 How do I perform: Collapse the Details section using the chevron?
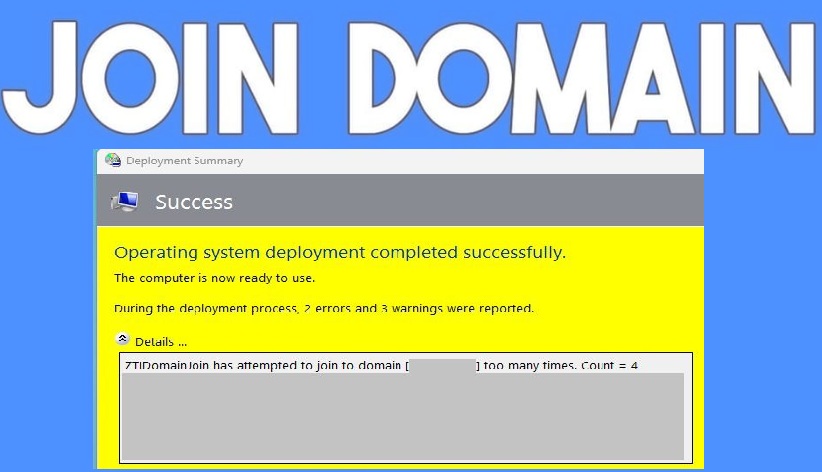123,340
